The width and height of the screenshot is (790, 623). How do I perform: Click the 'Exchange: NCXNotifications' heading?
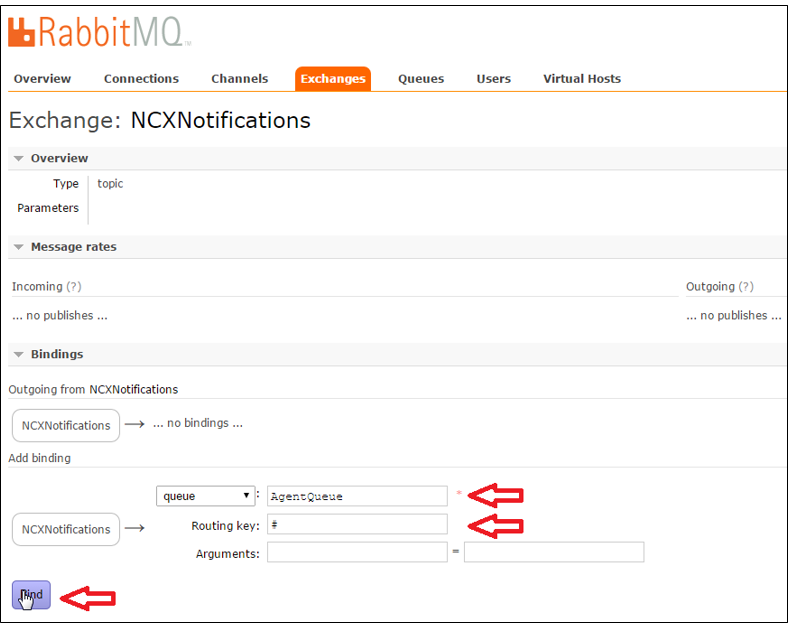tap(160, 120)
